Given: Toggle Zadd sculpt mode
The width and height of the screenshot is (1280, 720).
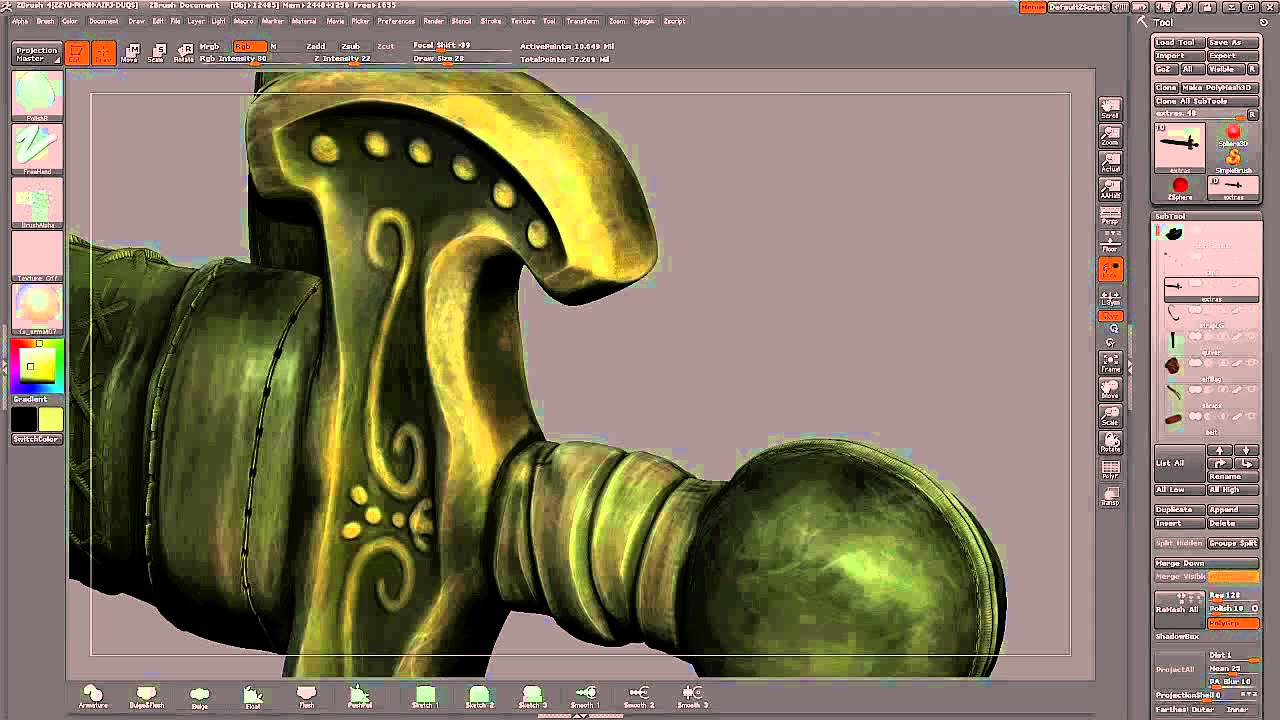Looking at the screenshot, I should tap(316, 46).
